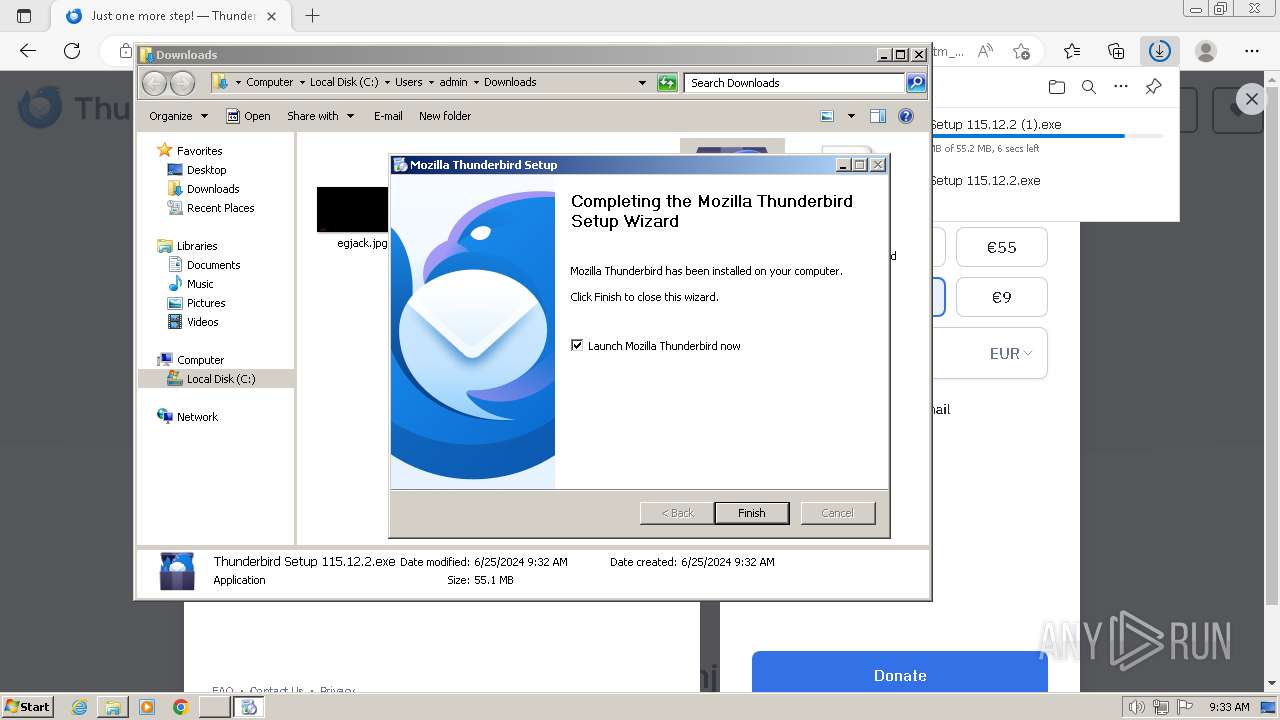
Task: Pin the downloads panel
Action: [1153, 87]
